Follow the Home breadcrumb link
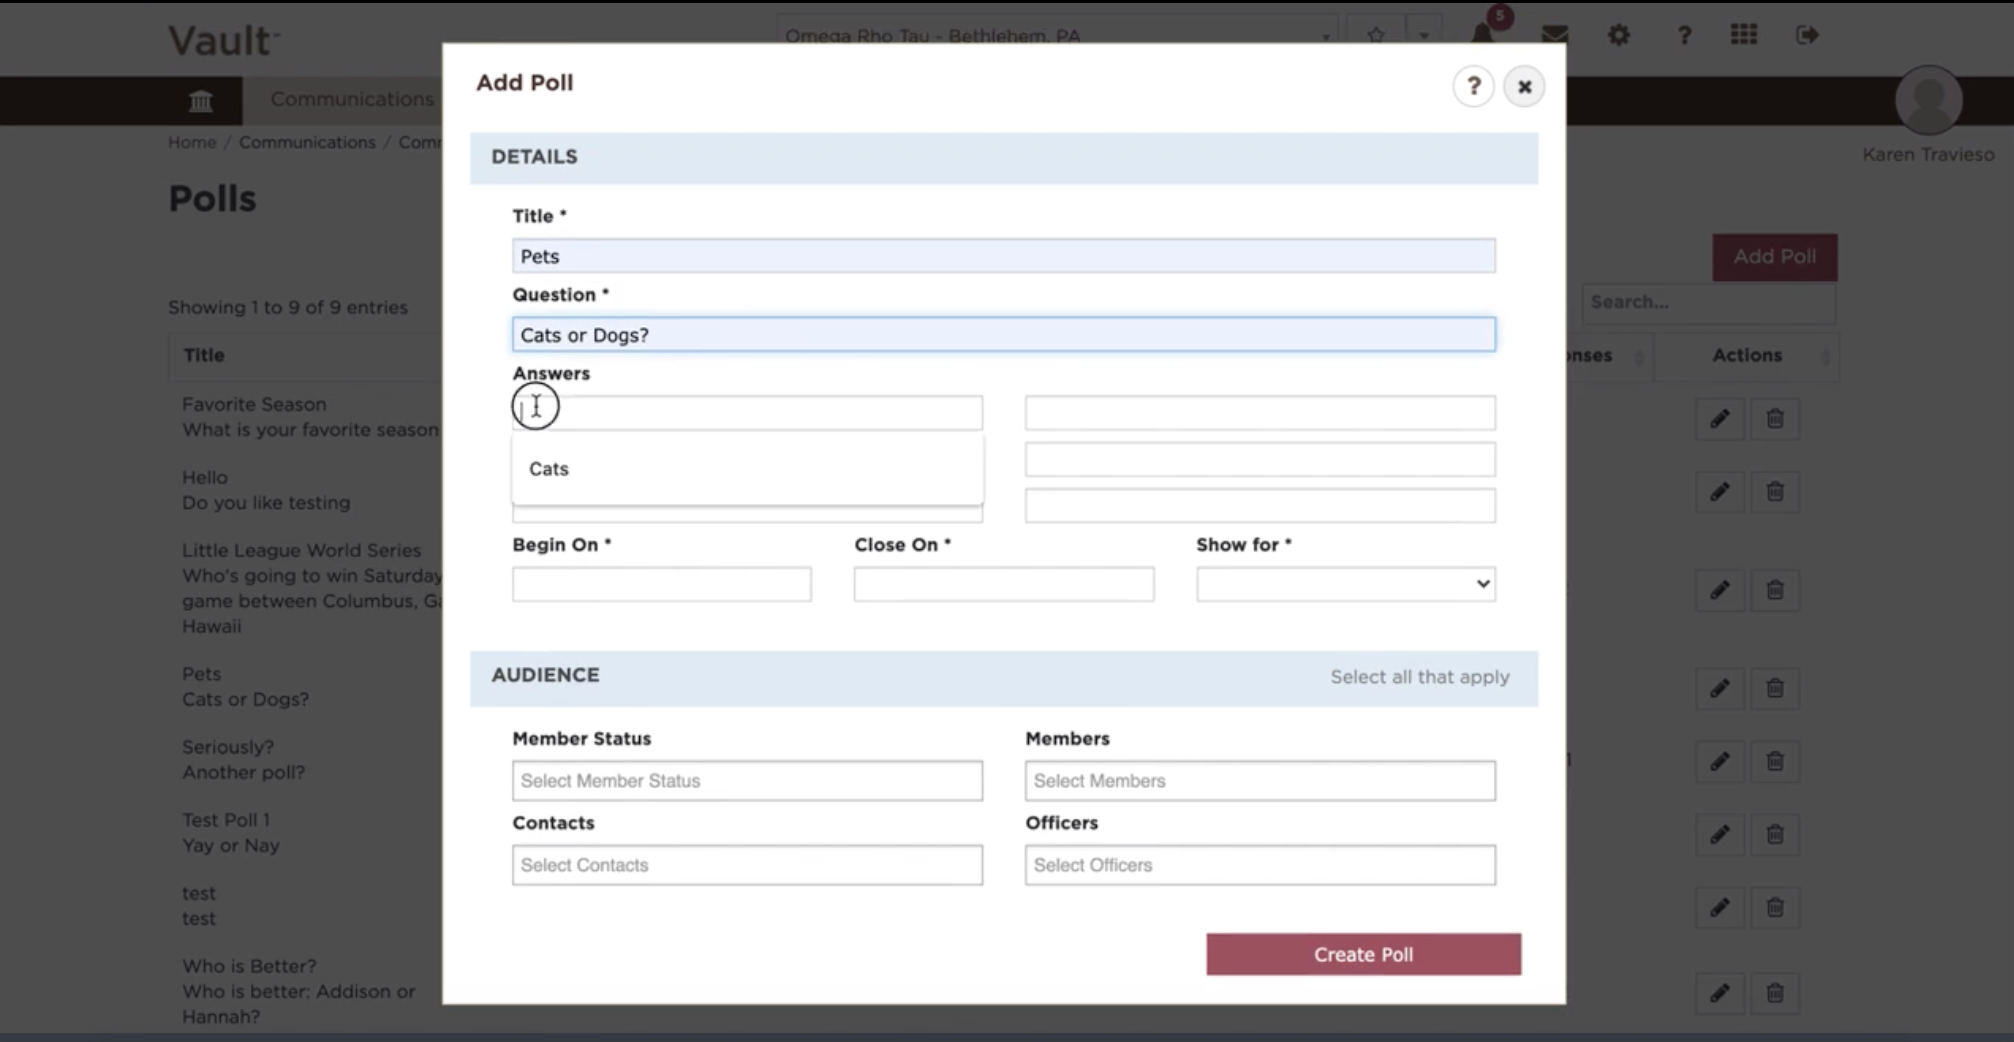Screen dimensions: 2014x1042 tap(192, 142)
